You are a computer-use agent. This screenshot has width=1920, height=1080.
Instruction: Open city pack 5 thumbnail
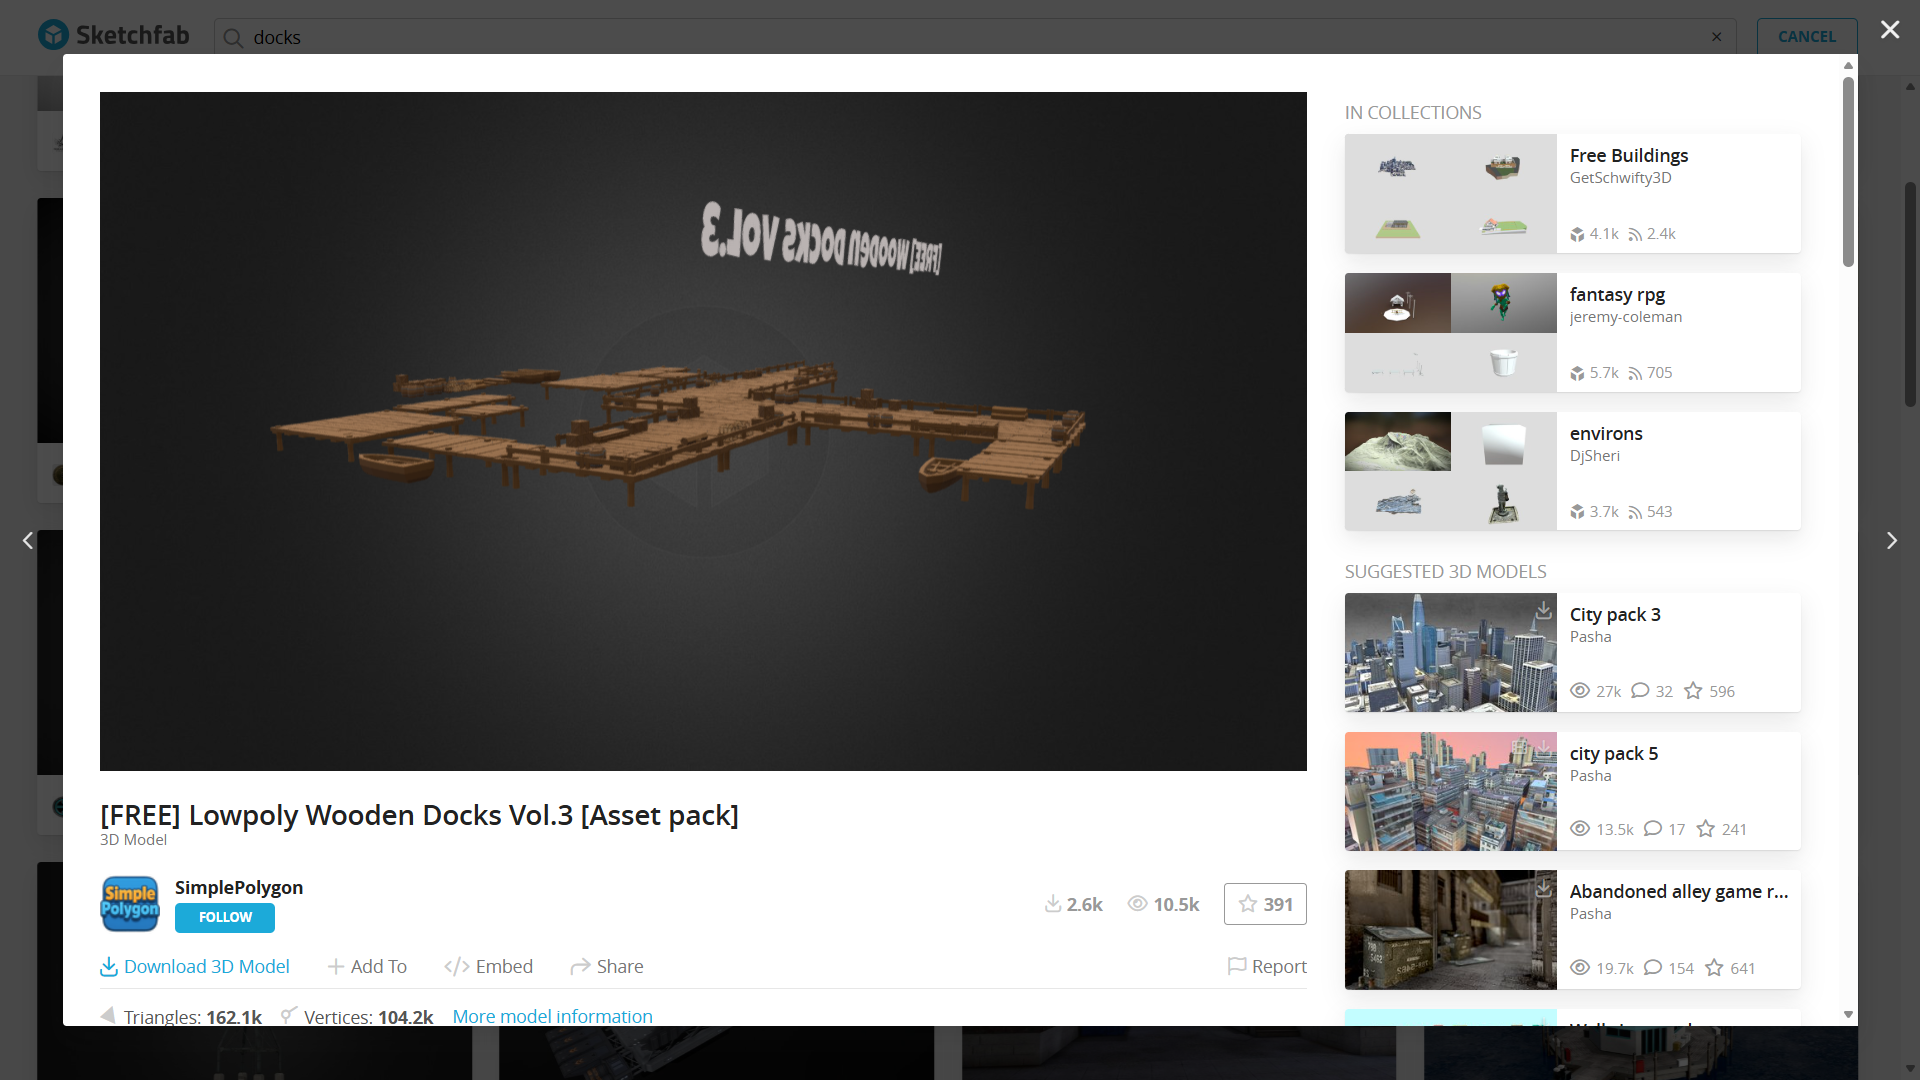(1450, 791)
